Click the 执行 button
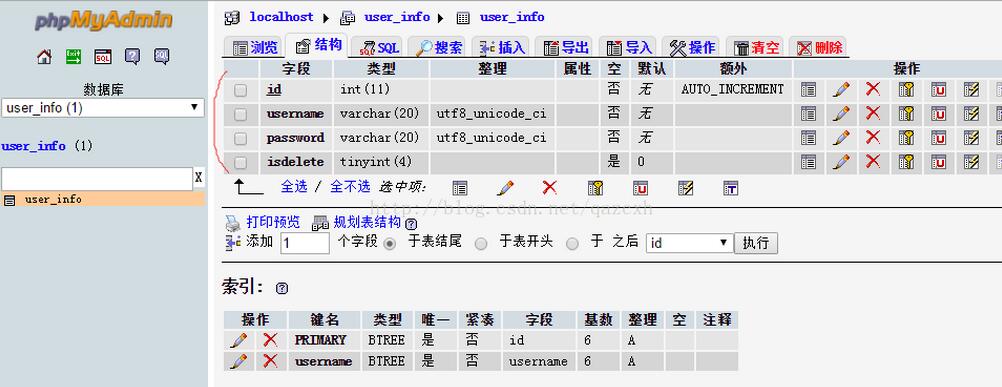The width and height of the screenshot is (1002, 387). click(x=756, y=243)
